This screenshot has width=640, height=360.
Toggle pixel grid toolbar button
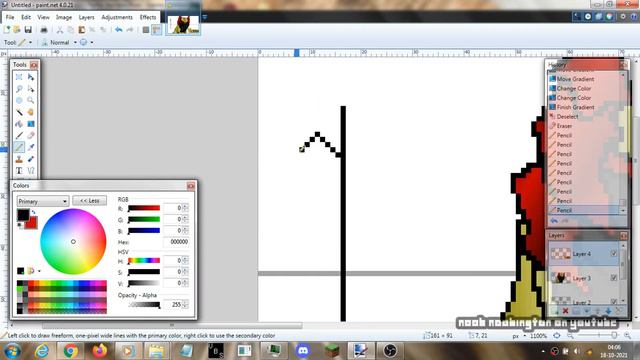[x=146, y=30]
